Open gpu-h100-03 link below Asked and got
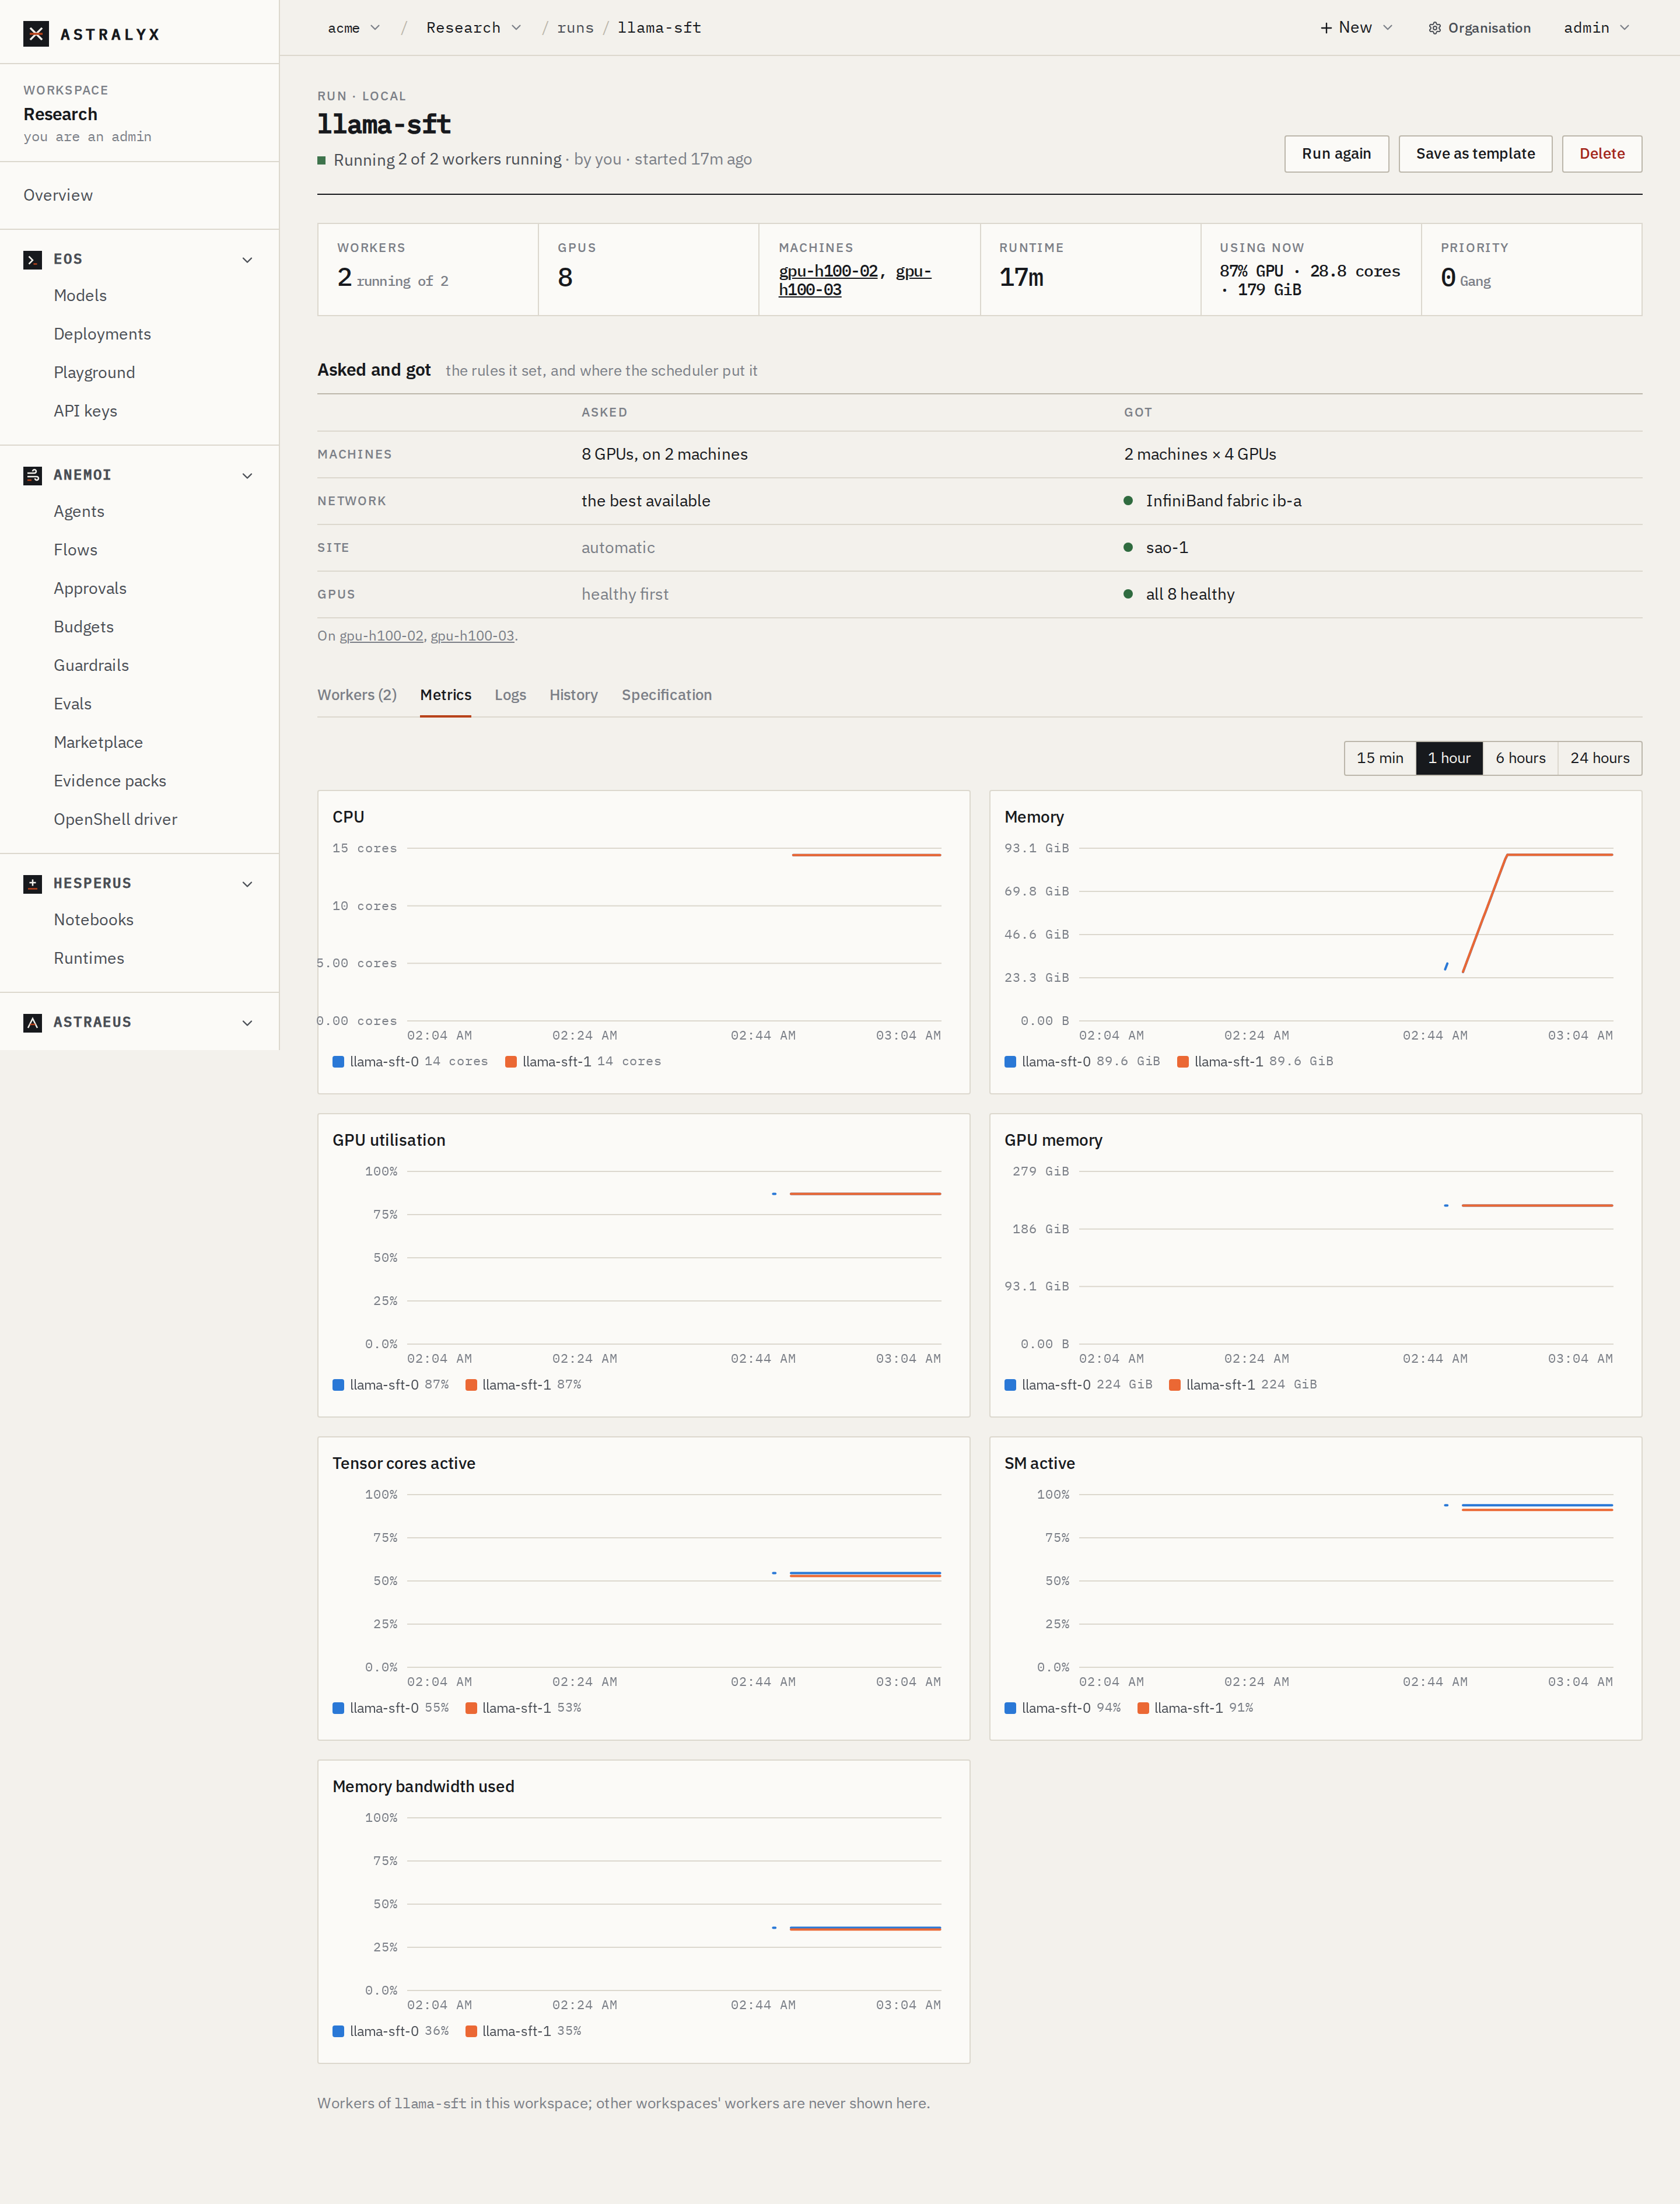This screenshot has width=1680, height=2204. coord(472,636)
